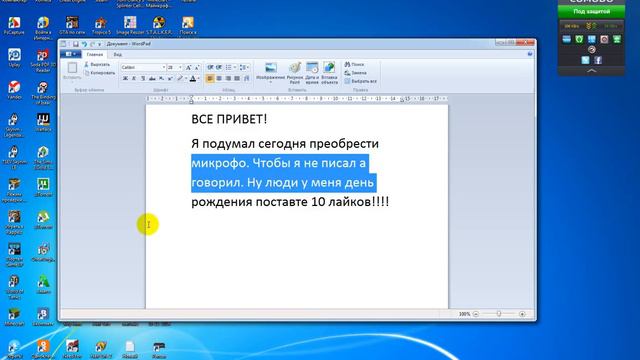This screenshot has height=360, width=640.
Task: Center align the text
Action: 219,78
